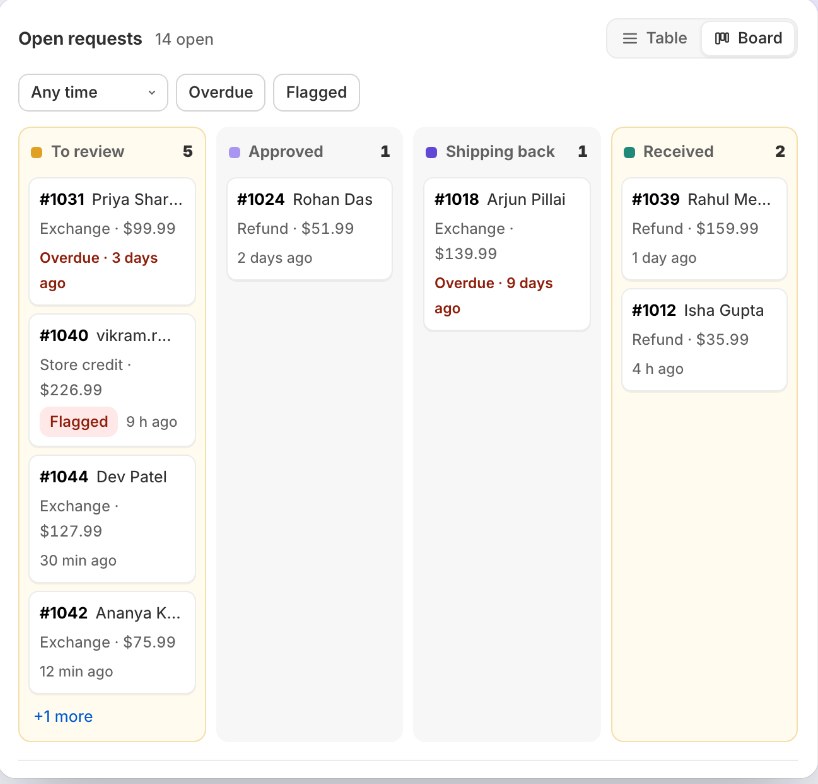The height and width of the screenshot is (784, 818).
Task: Click the 2 days ago timestamp
Action: [x=275, y=258]
